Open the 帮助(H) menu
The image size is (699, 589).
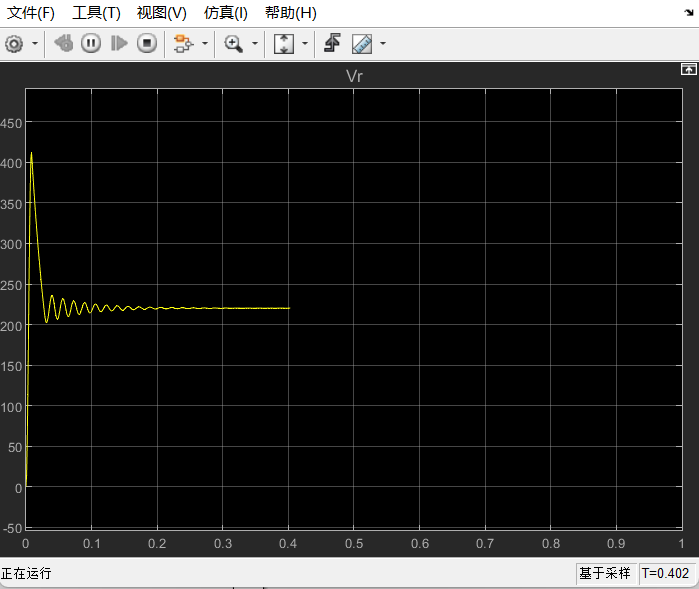pyautogui.click(x=291, y=13)
